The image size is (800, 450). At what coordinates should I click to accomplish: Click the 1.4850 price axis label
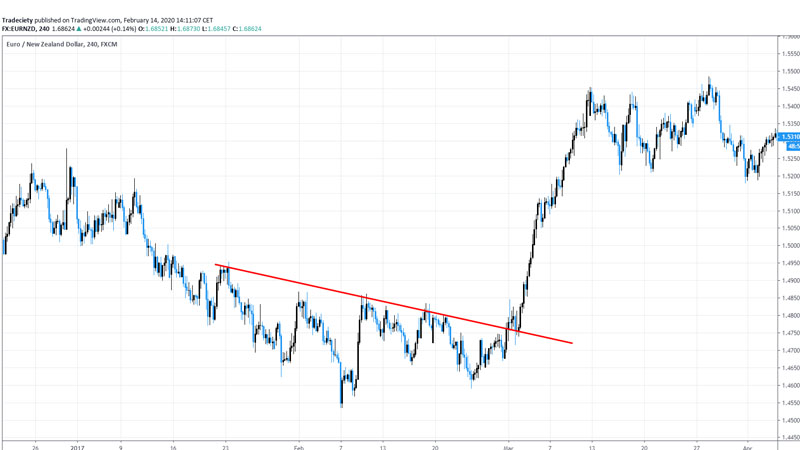pos(791,298)
